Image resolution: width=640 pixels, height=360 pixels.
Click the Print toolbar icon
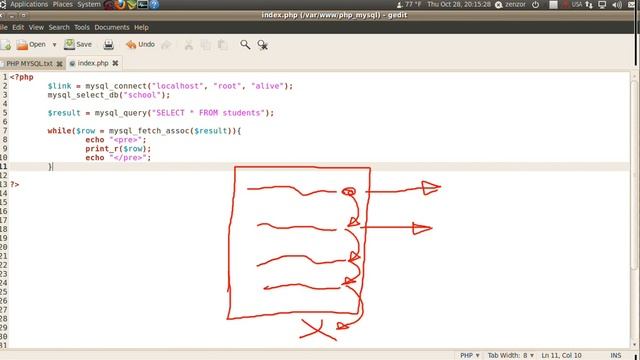[x=109, y=44]
